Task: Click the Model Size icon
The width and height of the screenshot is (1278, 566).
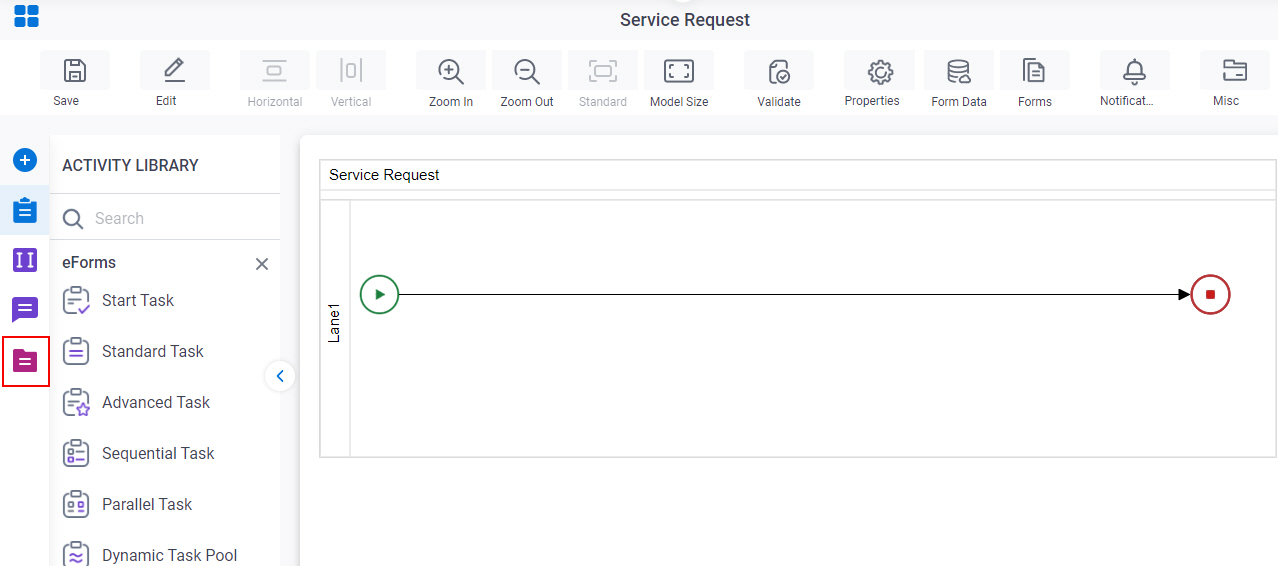Action: coord(679,70)
